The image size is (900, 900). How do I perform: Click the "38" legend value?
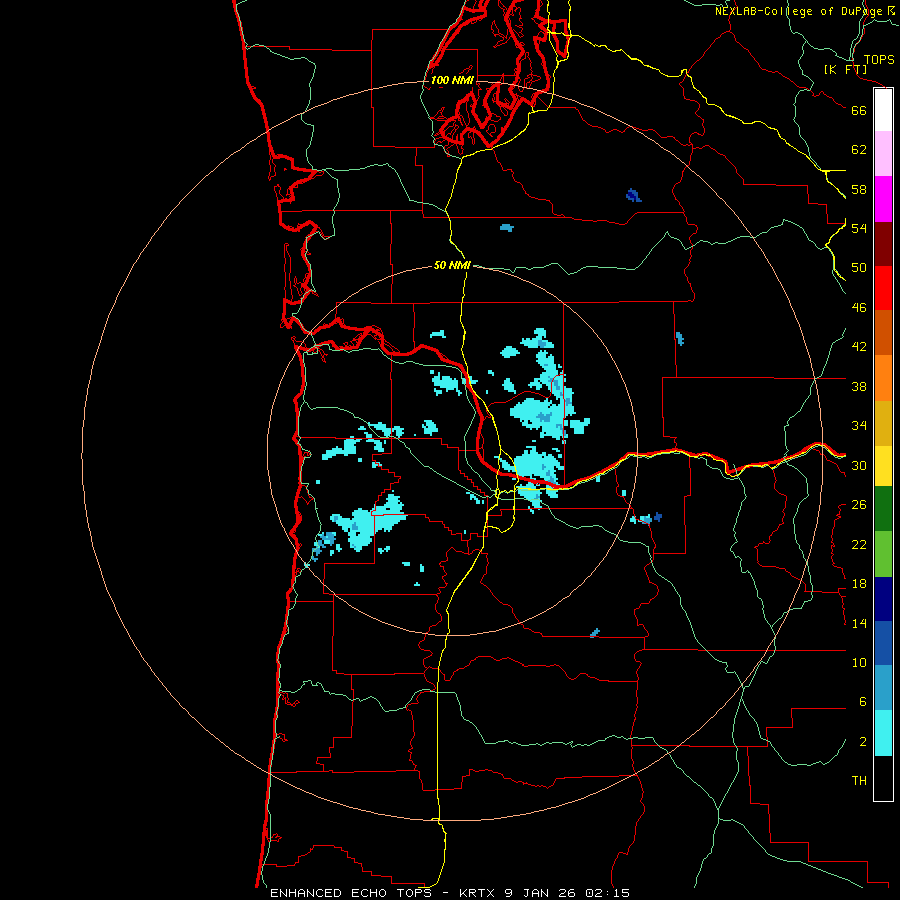(859, 386)
